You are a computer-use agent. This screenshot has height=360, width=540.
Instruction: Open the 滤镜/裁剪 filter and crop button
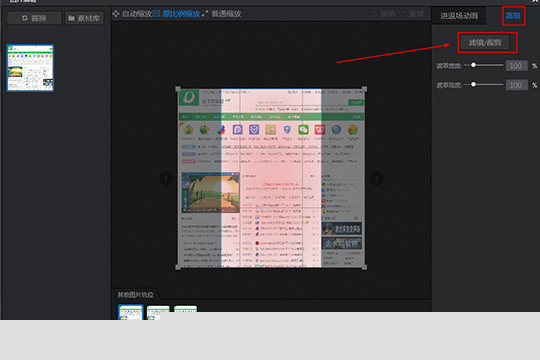point(485,42)
